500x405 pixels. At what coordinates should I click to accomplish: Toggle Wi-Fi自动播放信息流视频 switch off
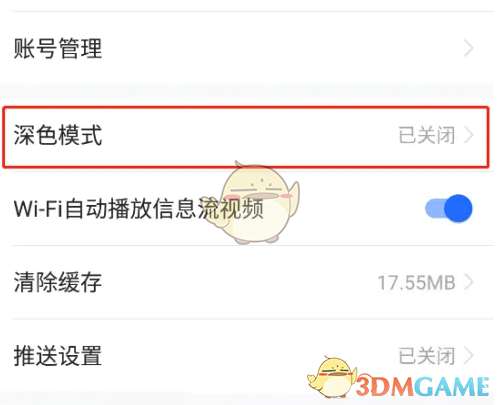click(x=449, y=208)
